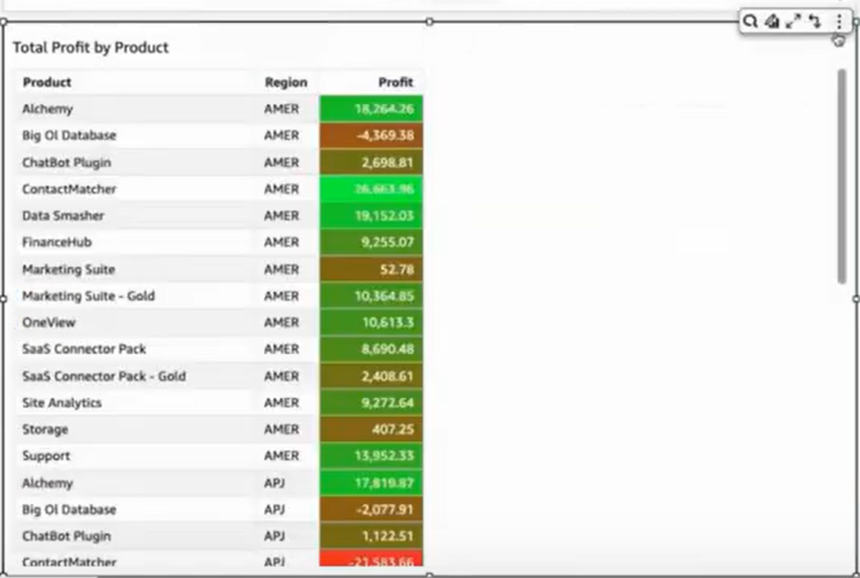Select profit cell 13,952.33
This screenshot has width=860, height=578.
pyautogui.click(x=371, y=456)
